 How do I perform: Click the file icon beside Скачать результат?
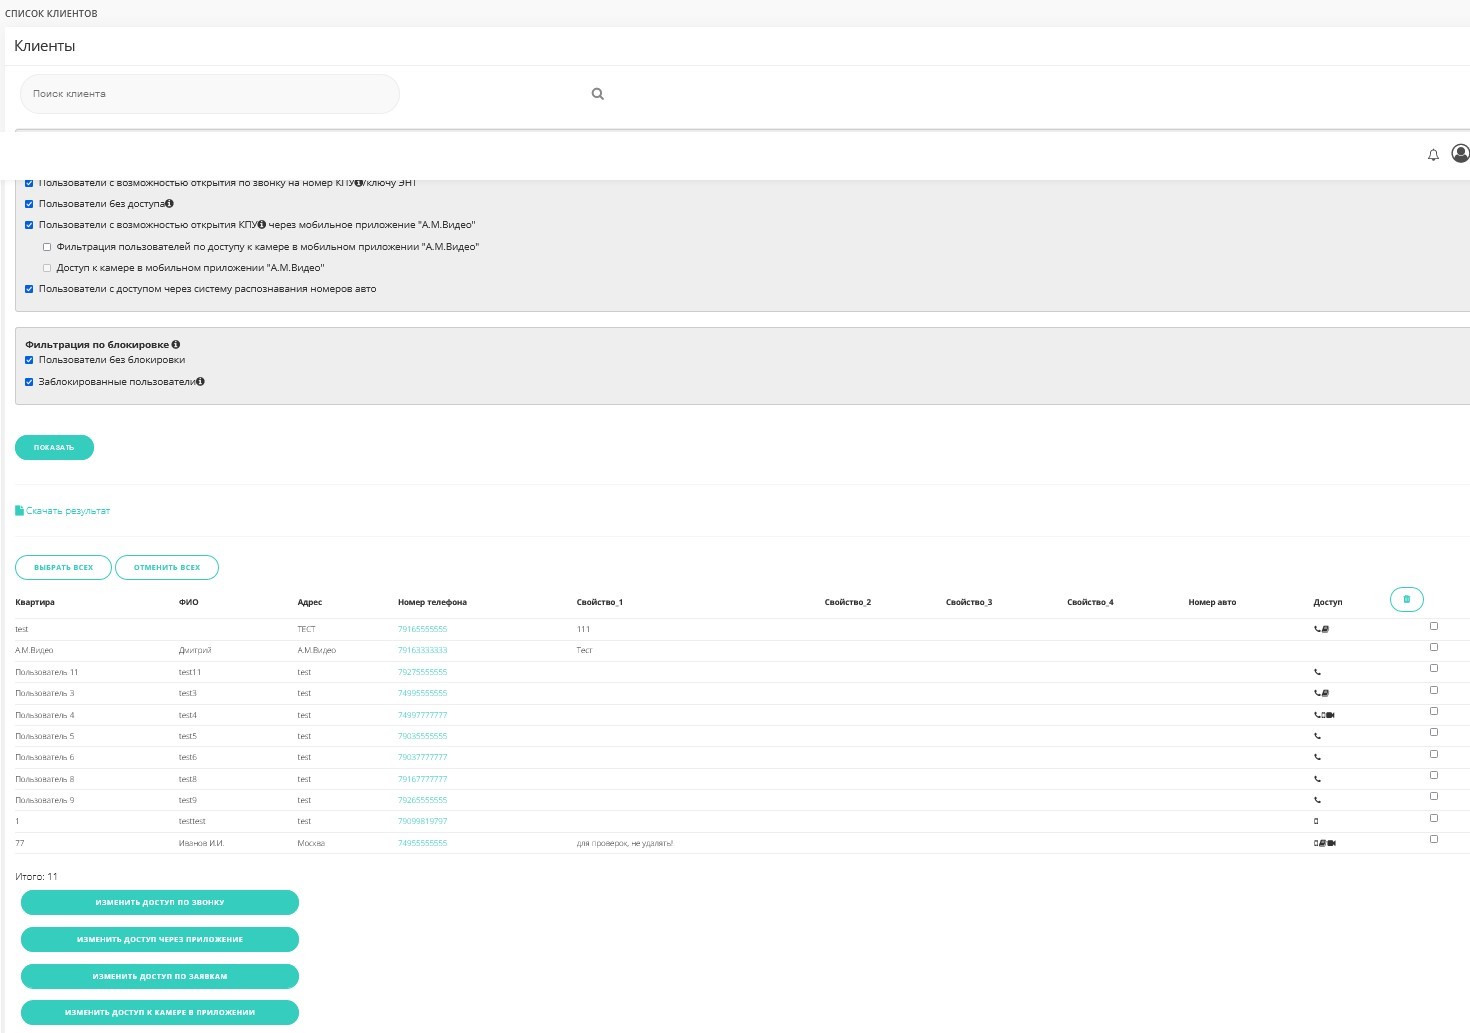(x=19, y=511)
